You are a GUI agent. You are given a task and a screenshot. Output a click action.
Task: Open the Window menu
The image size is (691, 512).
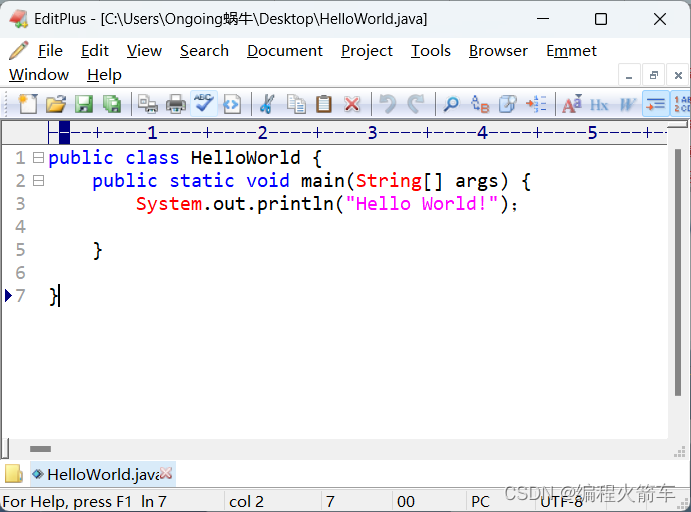tap(39, 74)
